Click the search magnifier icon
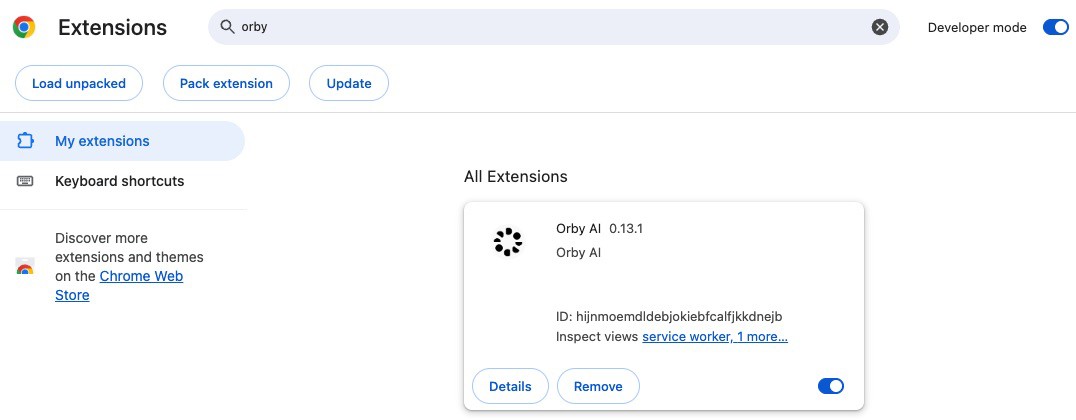 point(227,27)
